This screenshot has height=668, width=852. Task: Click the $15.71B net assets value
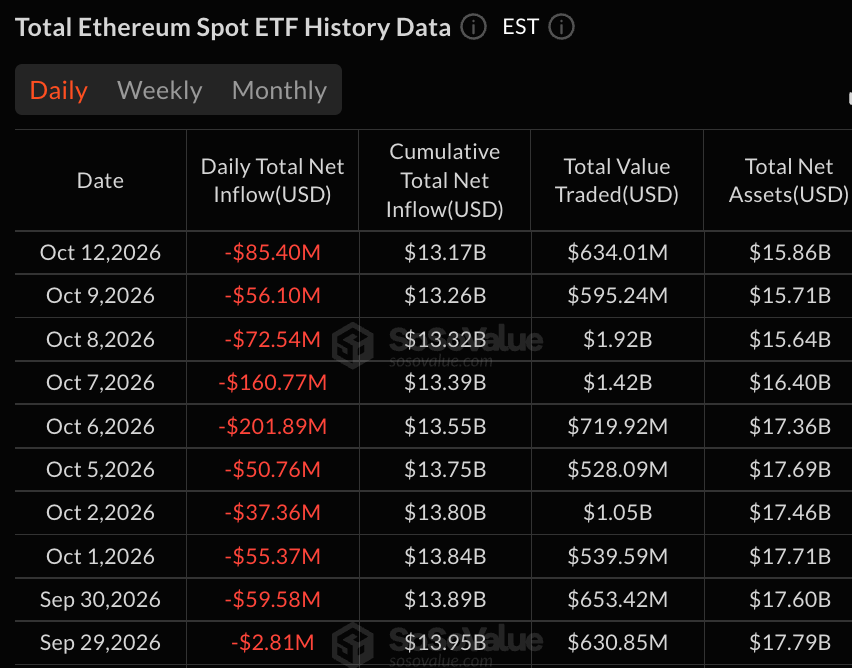pyautogui.click(x=790, y=296)
